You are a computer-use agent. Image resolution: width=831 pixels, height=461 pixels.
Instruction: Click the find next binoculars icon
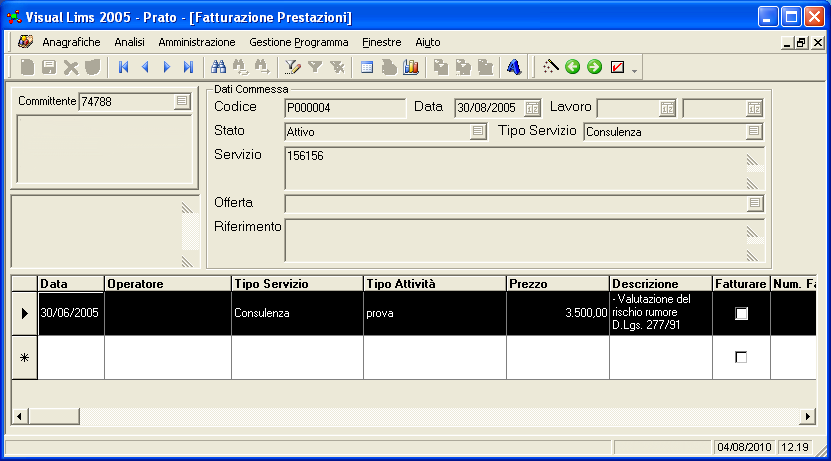click(240, 67)
